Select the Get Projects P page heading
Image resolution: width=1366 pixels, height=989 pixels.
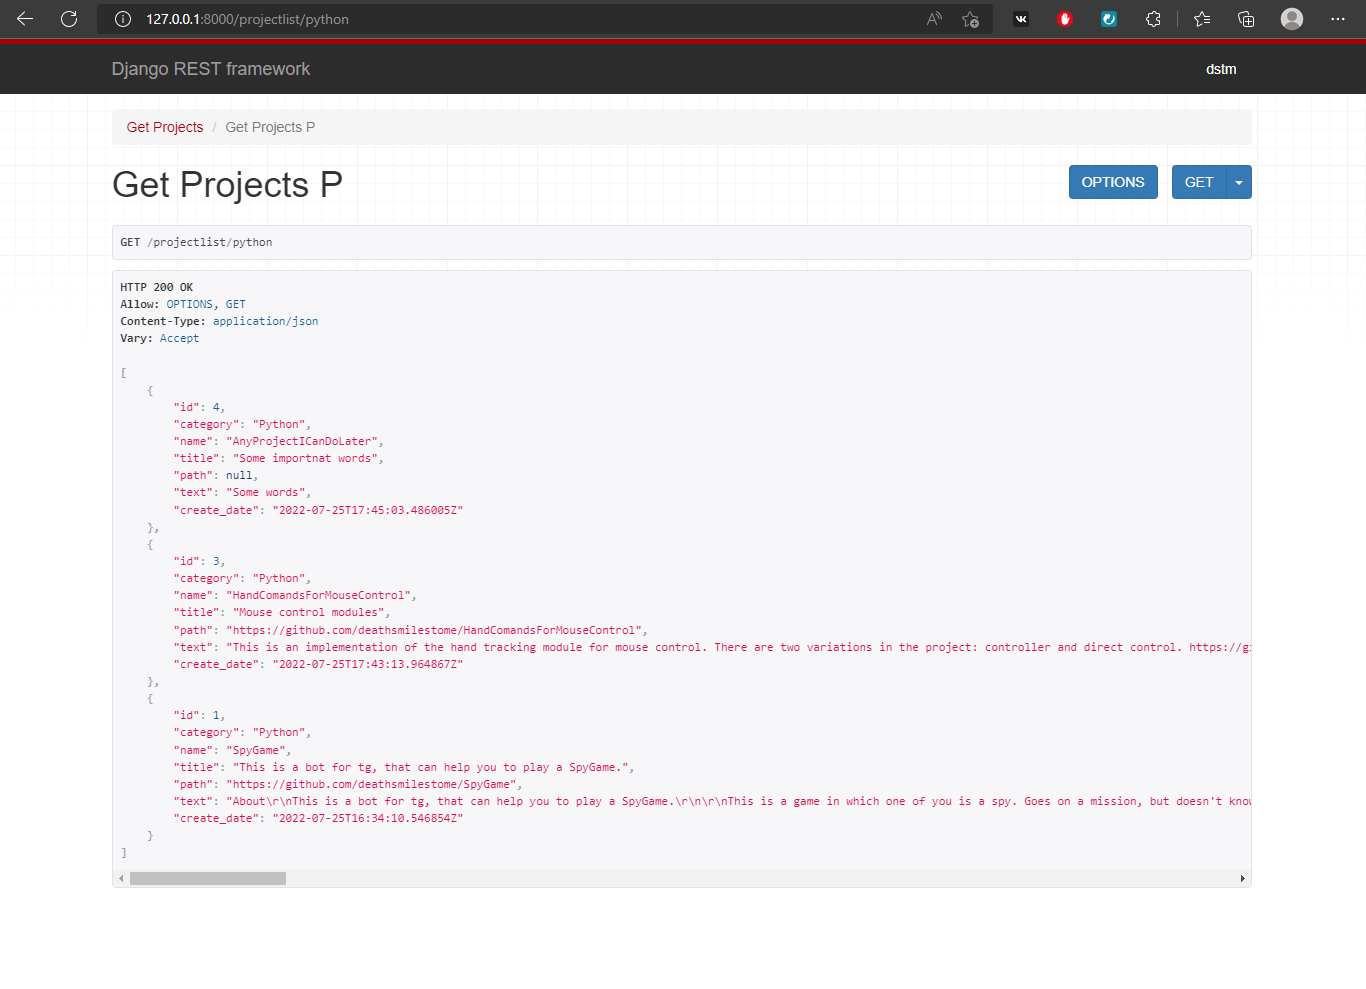click(x=227, y=185)
